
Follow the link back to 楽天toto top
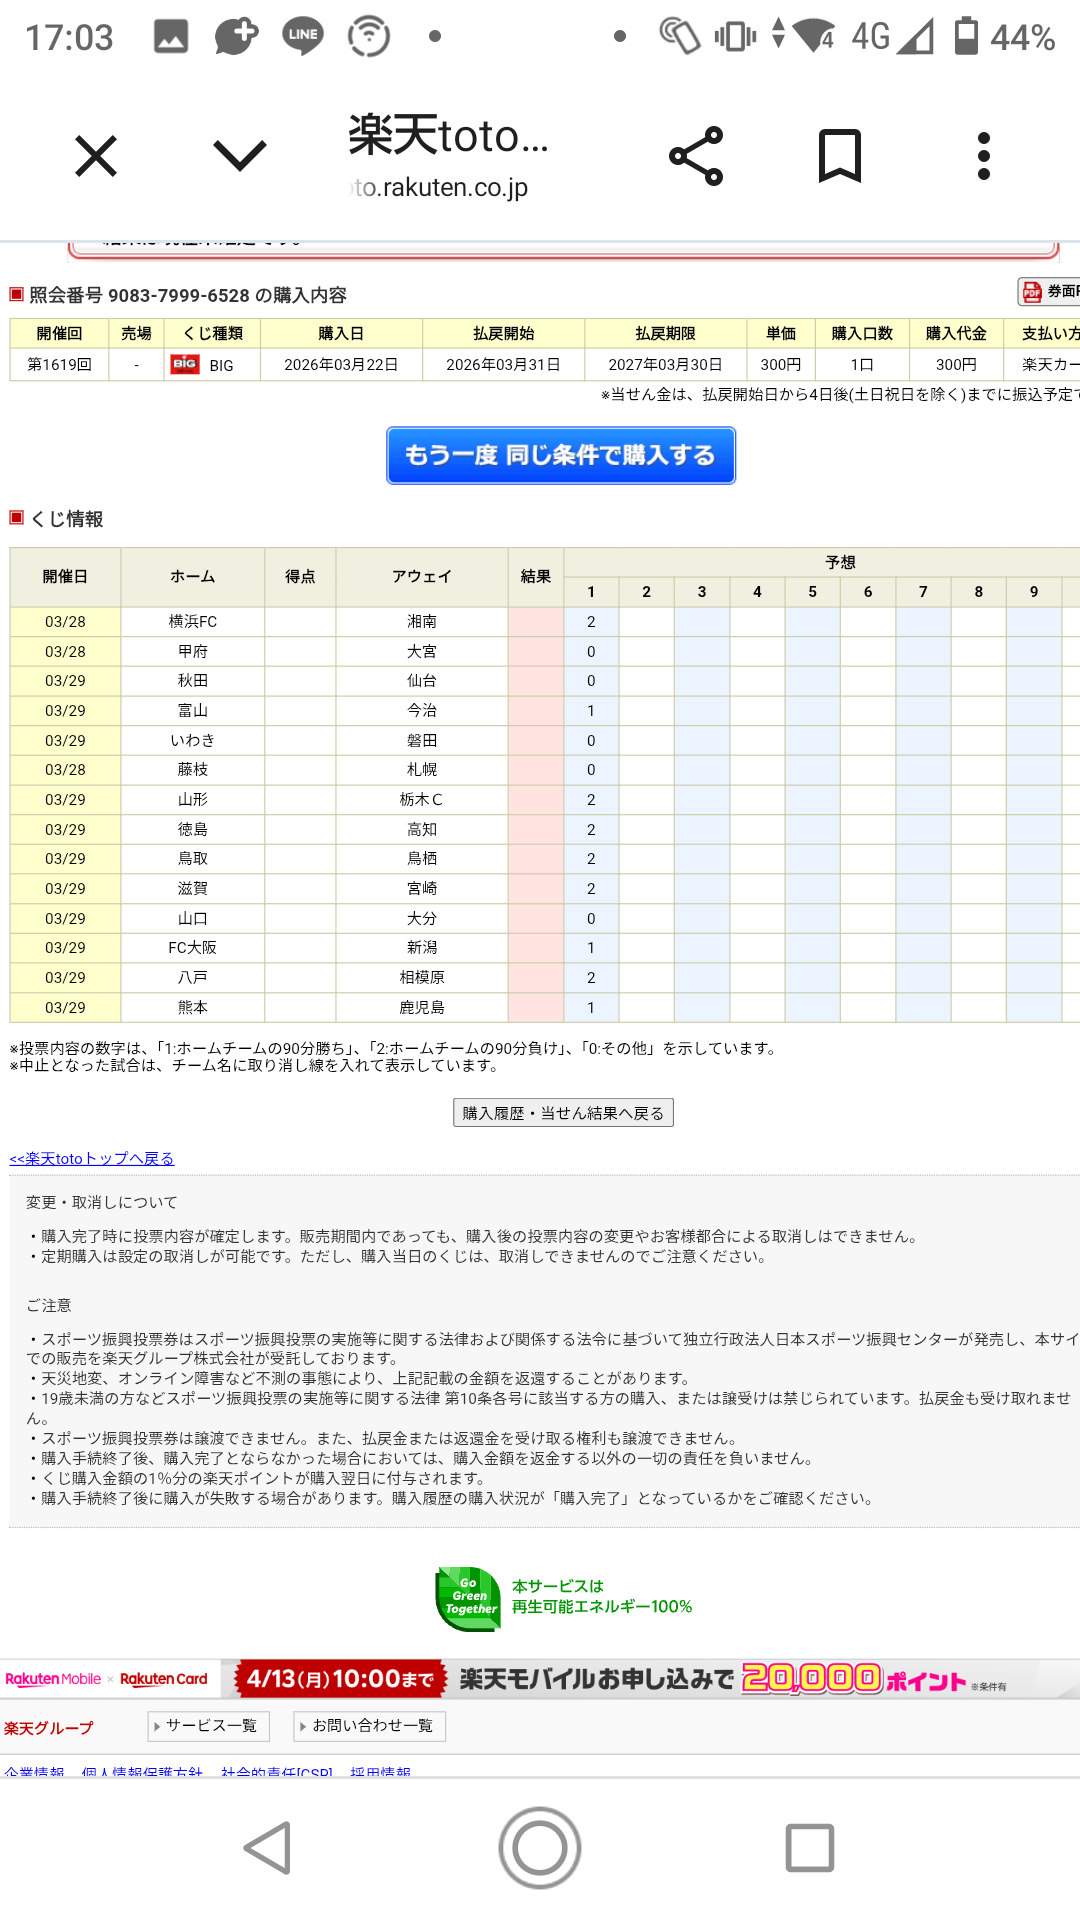tap(92, 1158)
